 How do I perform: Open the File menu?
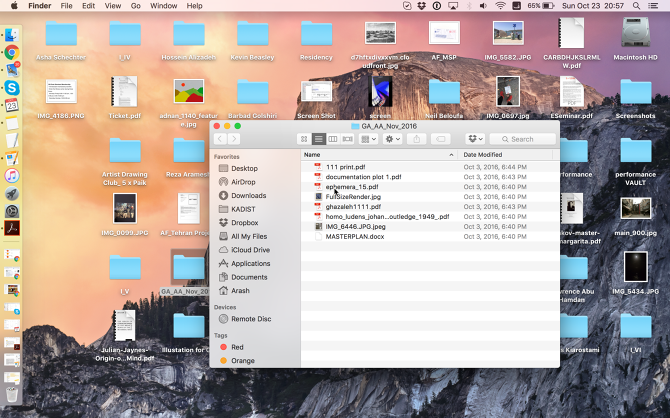tap(66, 6)
